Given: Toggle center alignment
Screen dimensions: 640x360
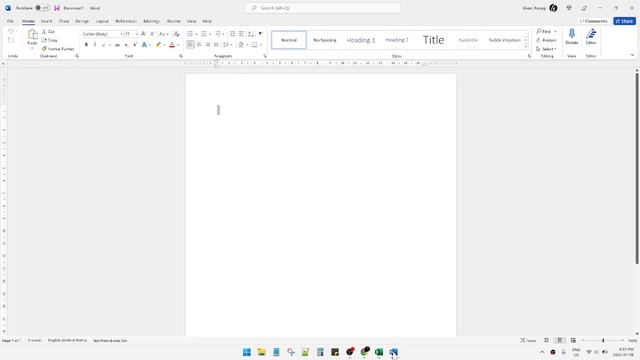Looking at the screenshot, I should [x=199, y=44].
